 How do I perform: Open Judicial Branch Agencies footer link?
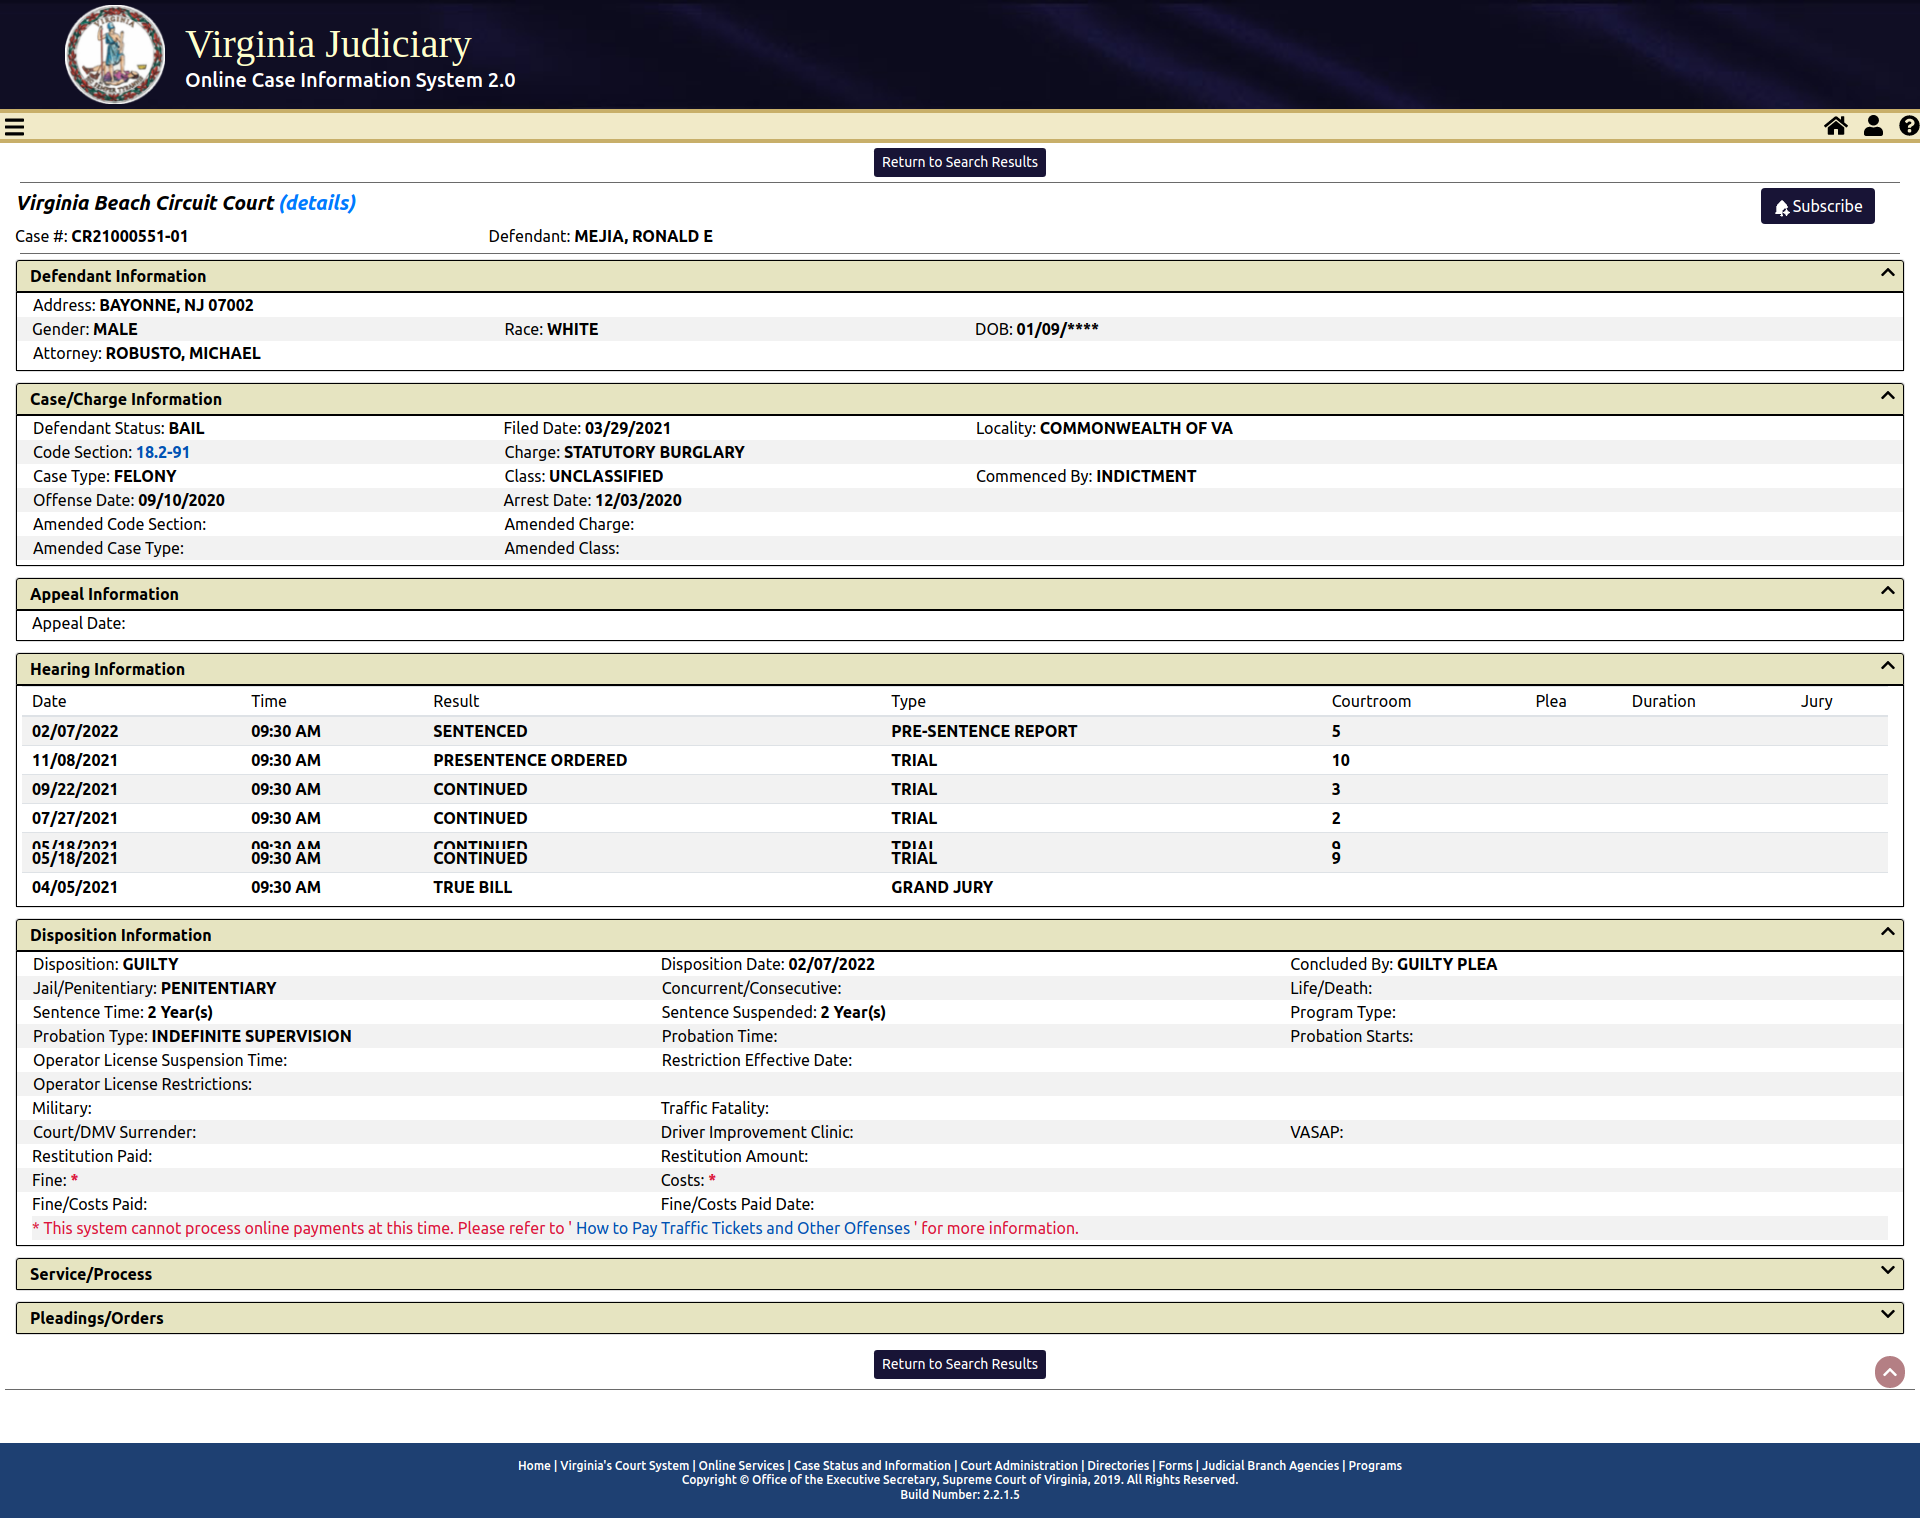1270,1466
